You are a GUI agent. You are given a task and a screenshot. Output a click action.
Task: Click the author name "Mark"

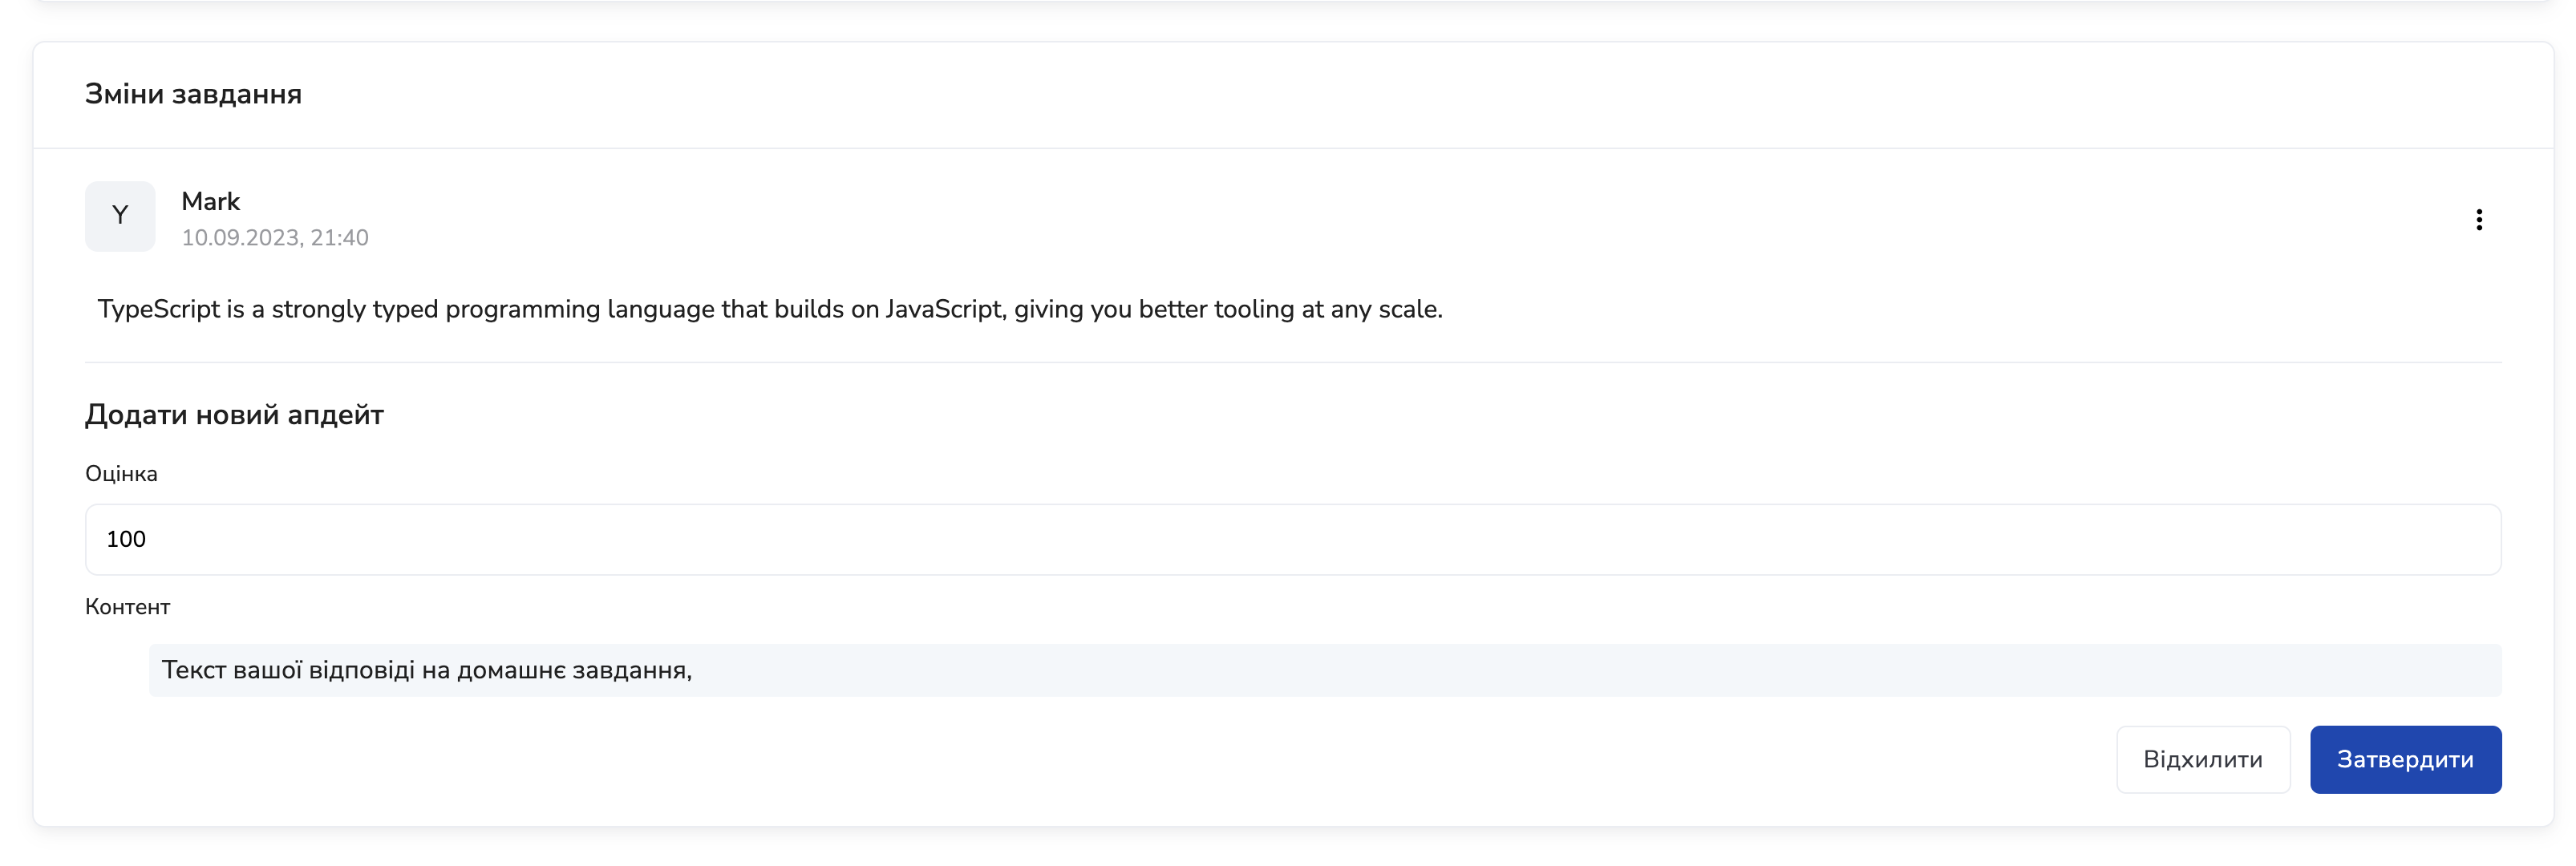click(x=210, y=201)
